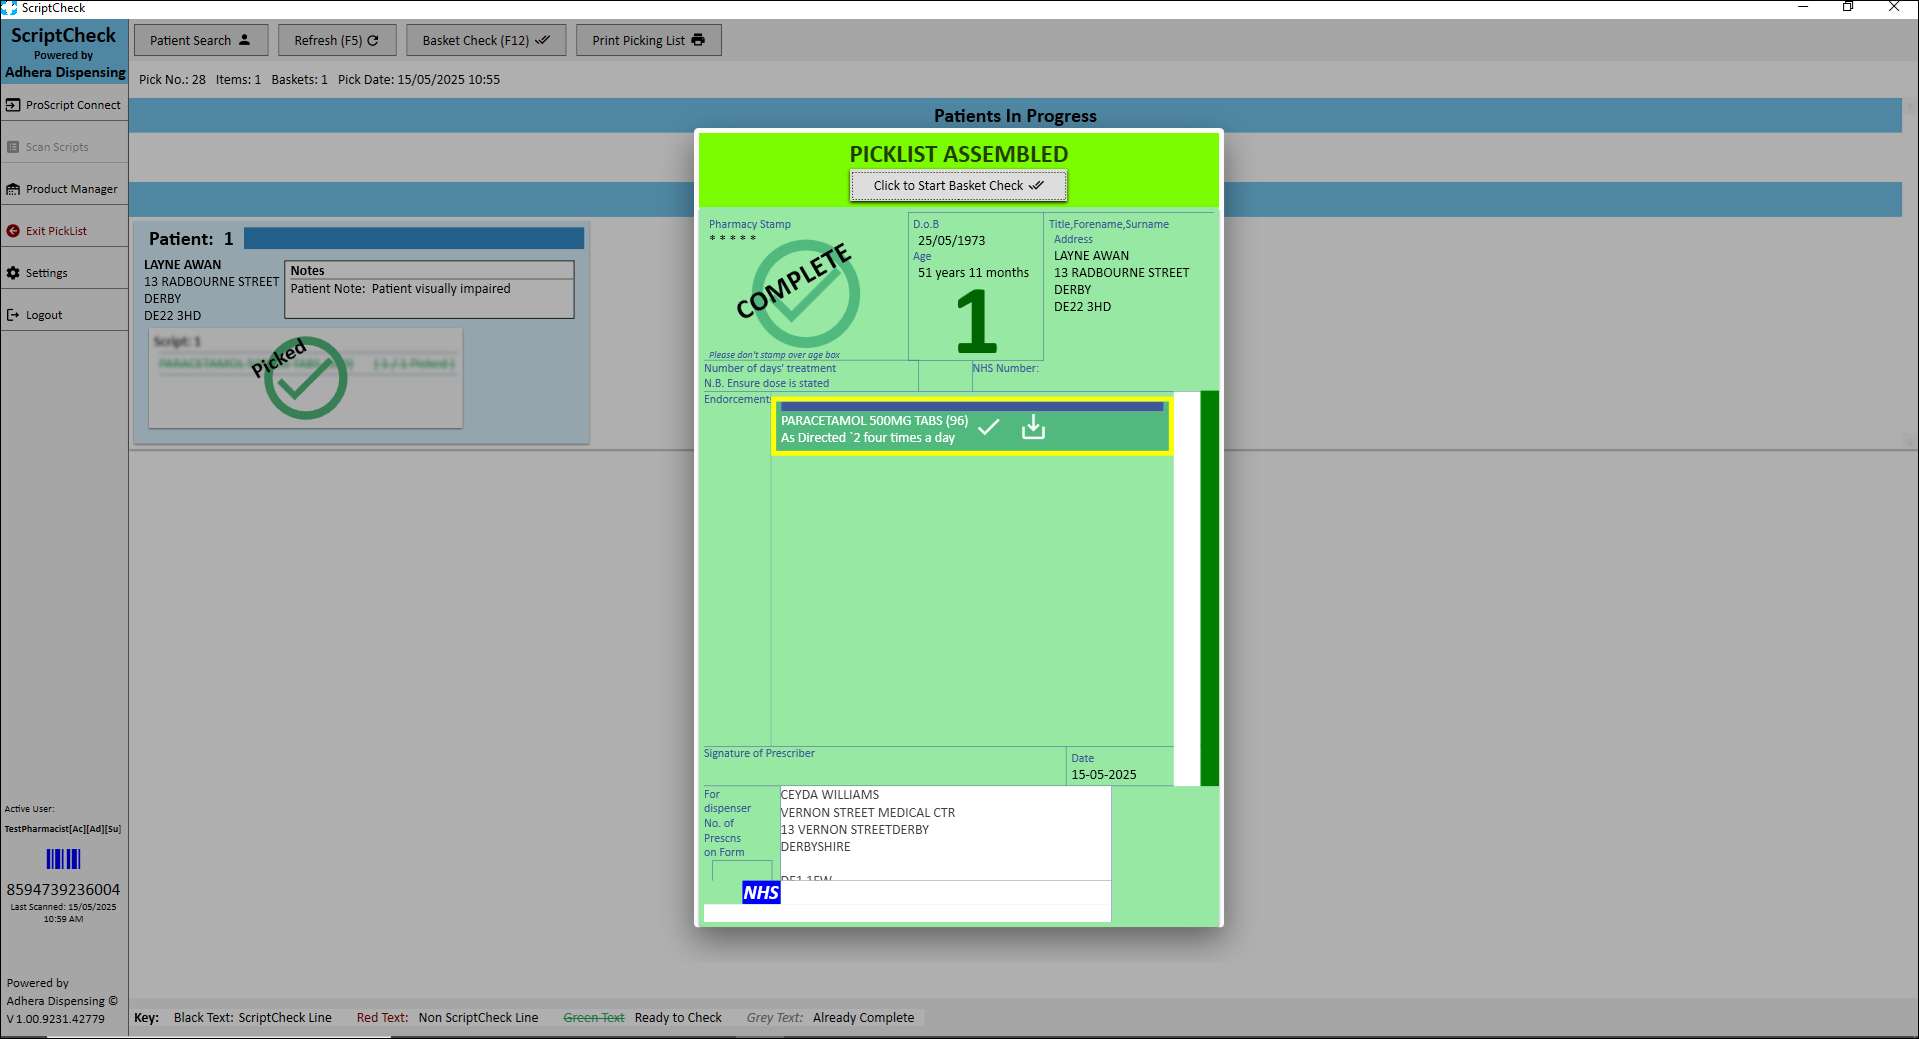Click user barcode number 8594739236004
1919x1039 pixels.
(x=63, y=890)
